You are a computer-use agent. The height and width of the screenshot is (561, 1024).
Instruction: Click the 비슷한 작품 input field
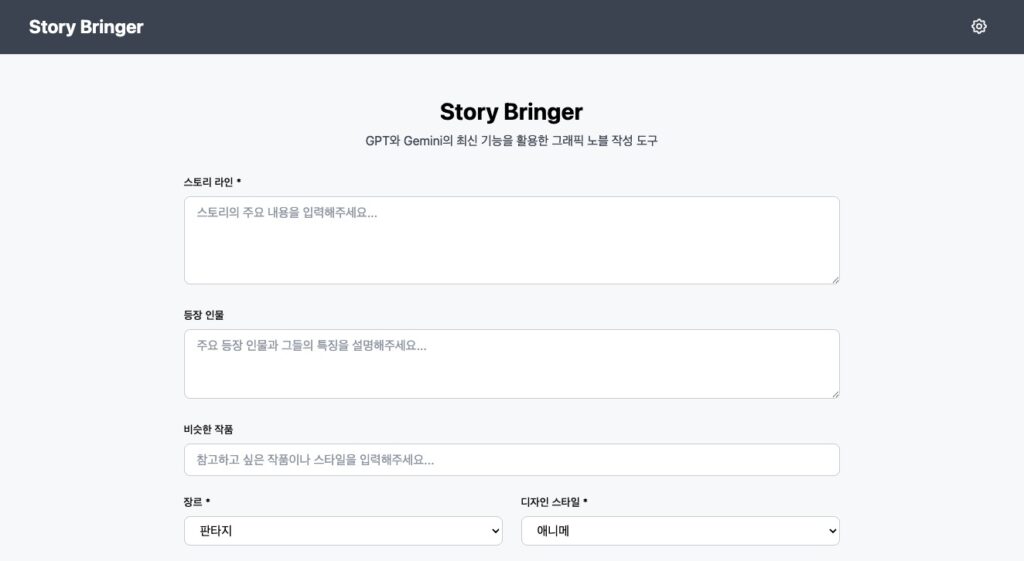tap(511, 460)
